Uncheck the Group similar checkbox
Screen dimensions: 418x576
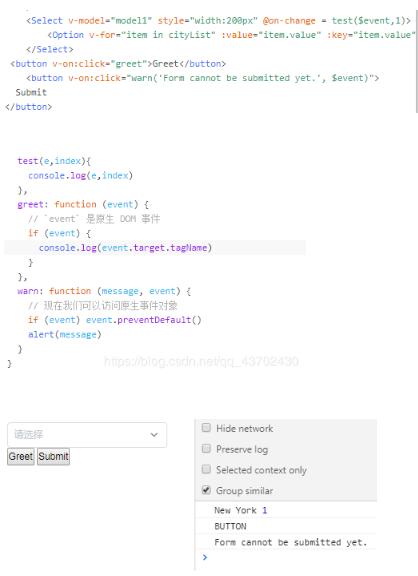point(206,490)
